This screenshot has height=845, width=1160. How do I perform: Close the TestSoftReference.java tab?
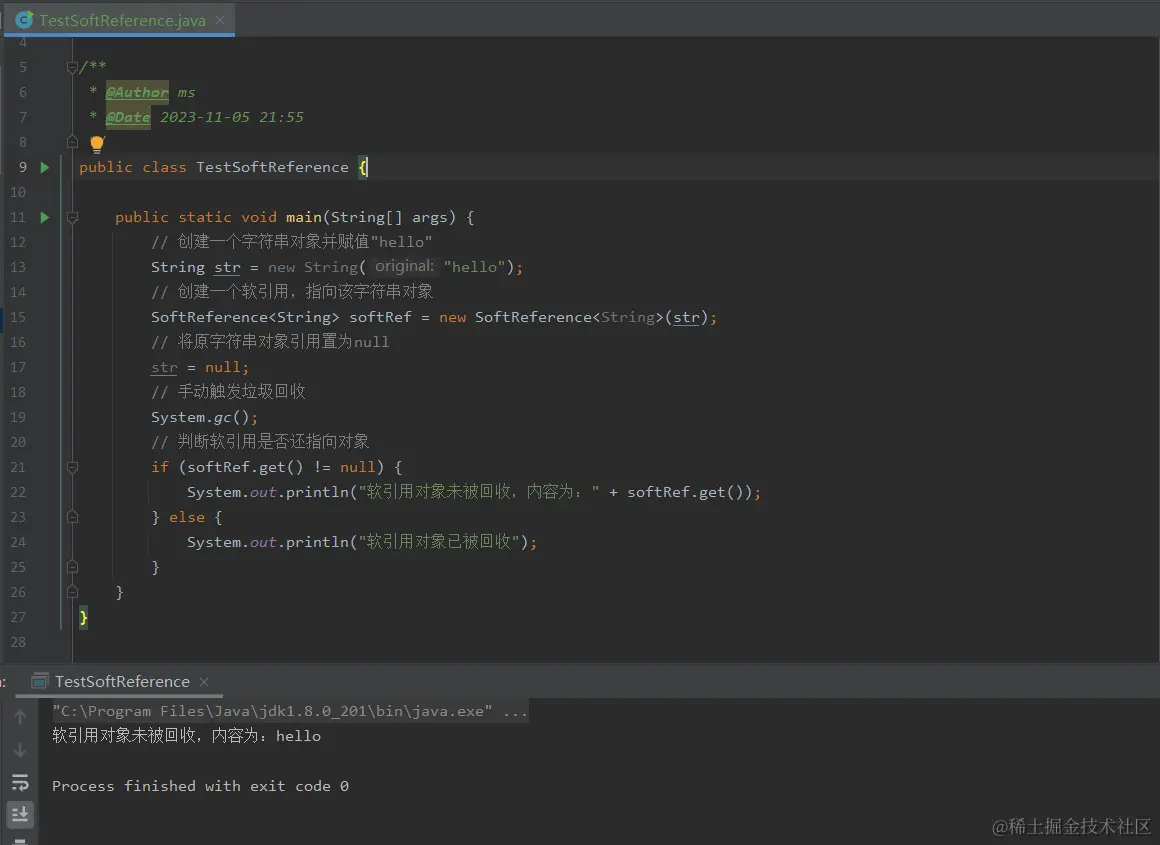[x=220, y=20]
